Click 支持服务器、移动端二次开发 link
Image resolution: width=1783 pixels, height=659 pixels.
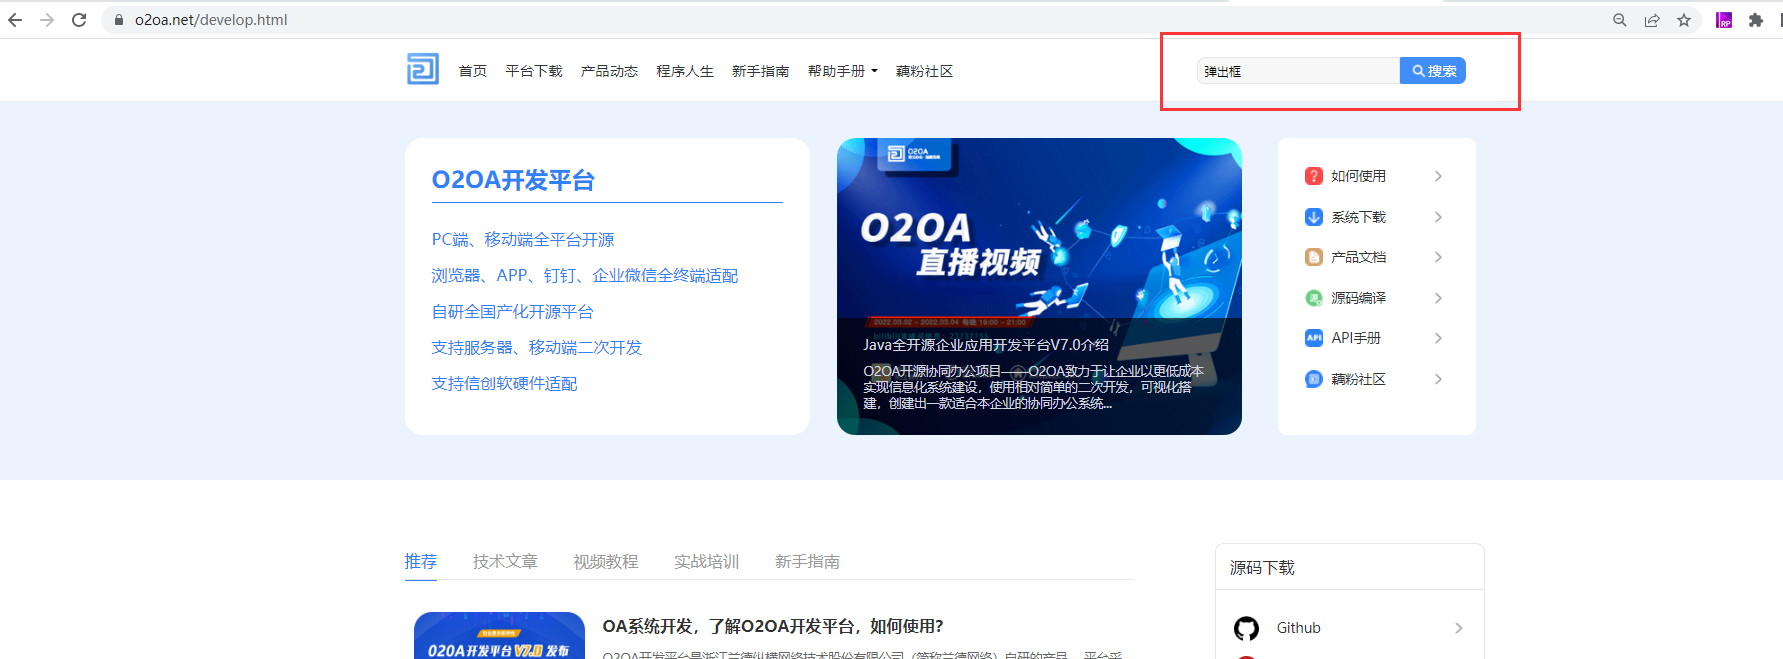click(537, 348)
